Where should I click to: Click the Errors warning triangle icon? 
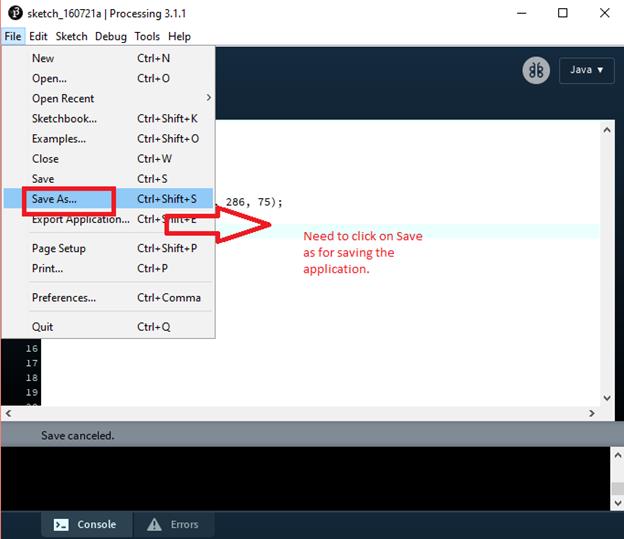point(154,525)
